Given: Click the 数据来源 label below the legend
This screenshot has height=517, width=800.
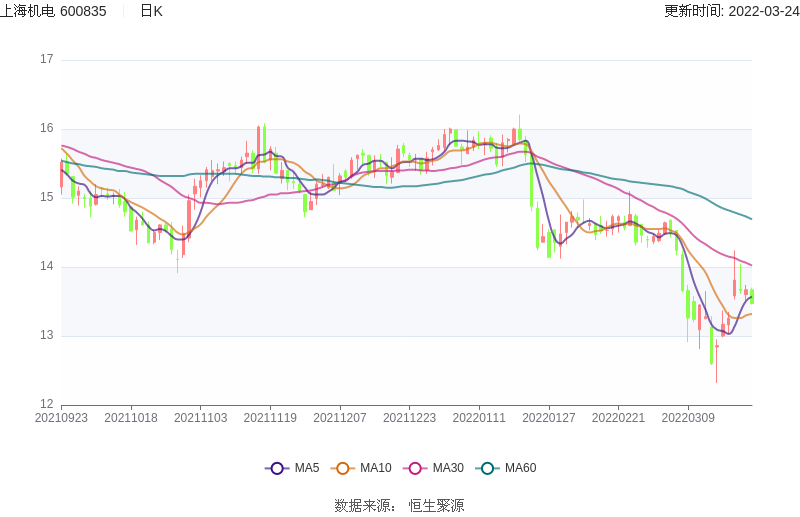Looking at the screenshot, I should 364,506.
